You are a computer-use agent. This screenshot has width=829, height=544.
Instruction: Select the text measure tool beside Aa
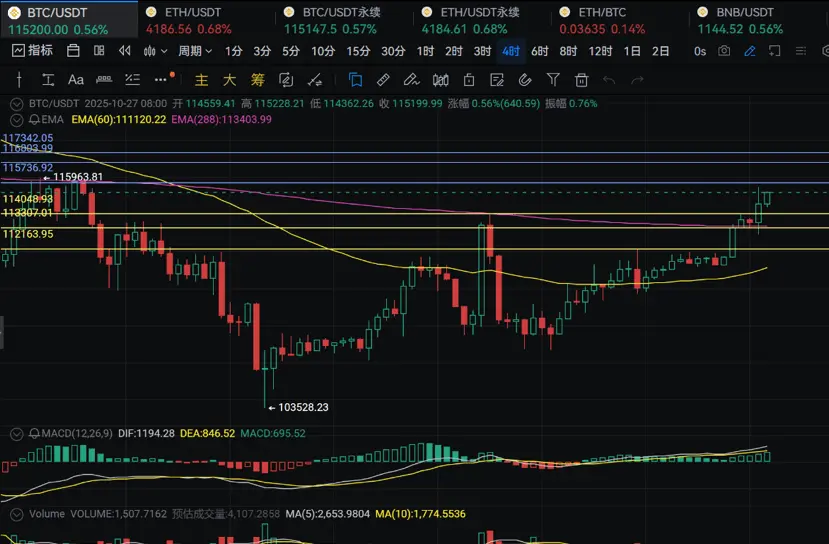point(48,80)
